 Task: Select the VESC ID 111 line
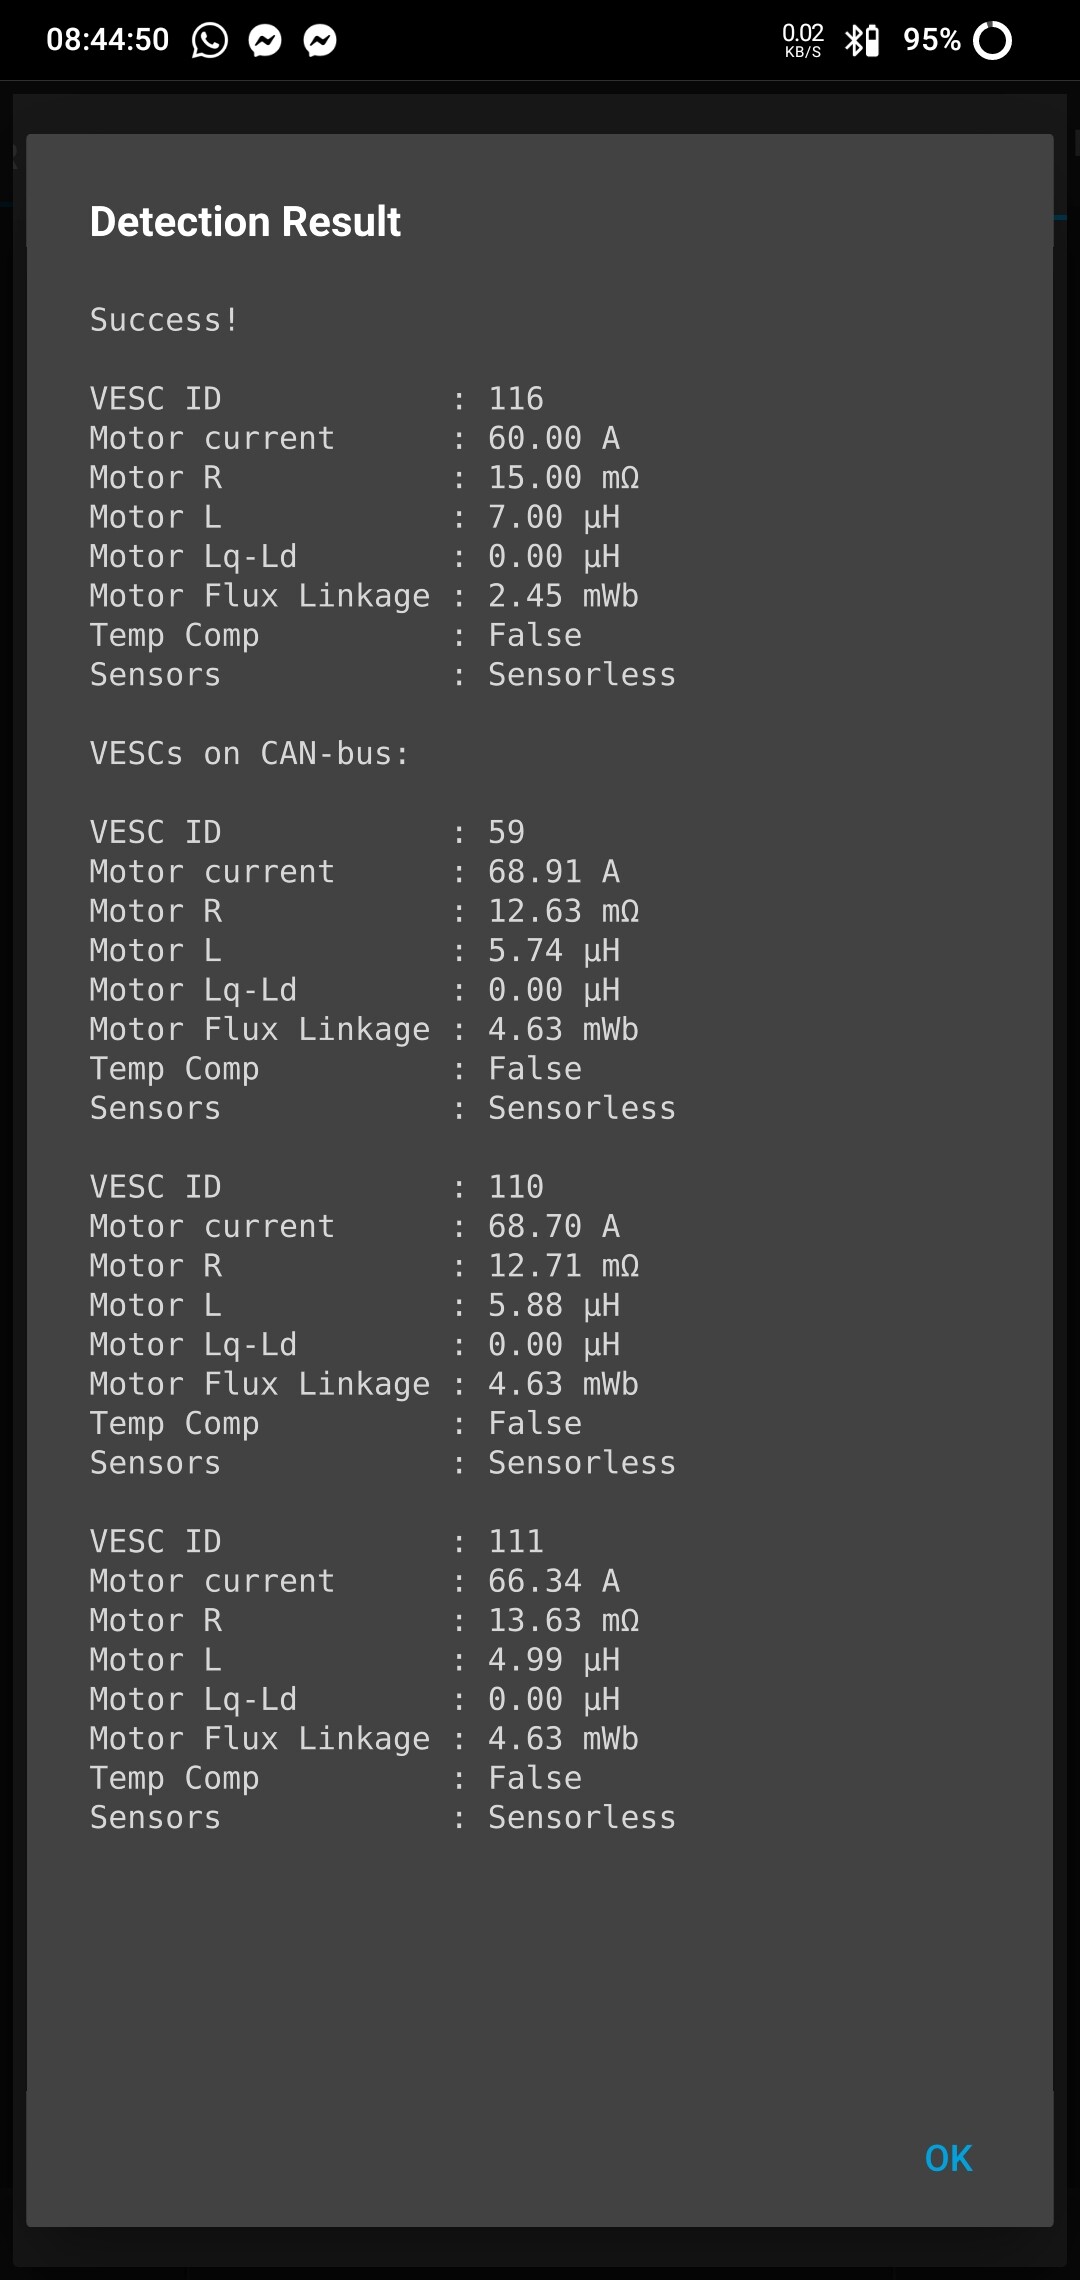click(x=316, y=1542)
